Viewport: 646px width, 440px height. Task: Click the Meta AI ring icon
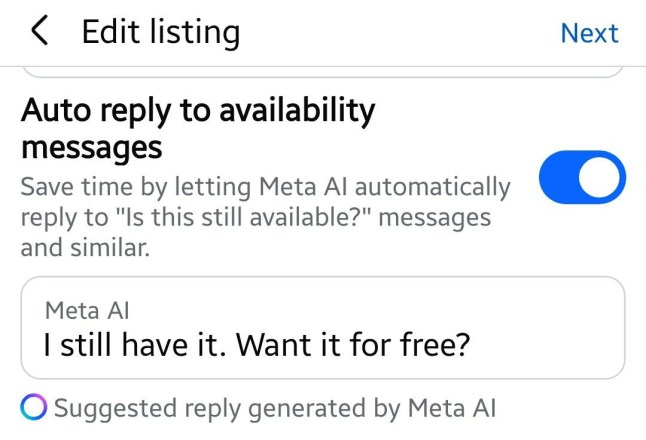[x=33, y=407]
